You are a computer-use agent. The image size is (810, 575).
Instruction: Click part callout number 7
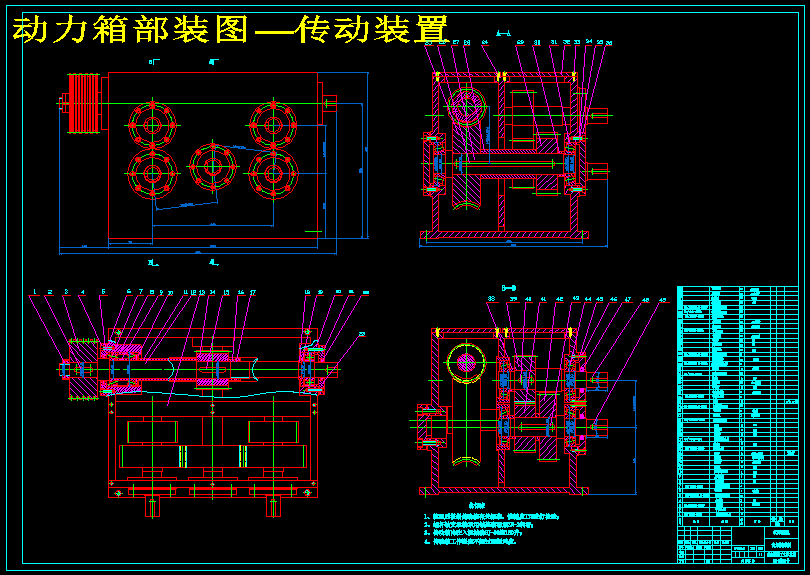point(141,292)
